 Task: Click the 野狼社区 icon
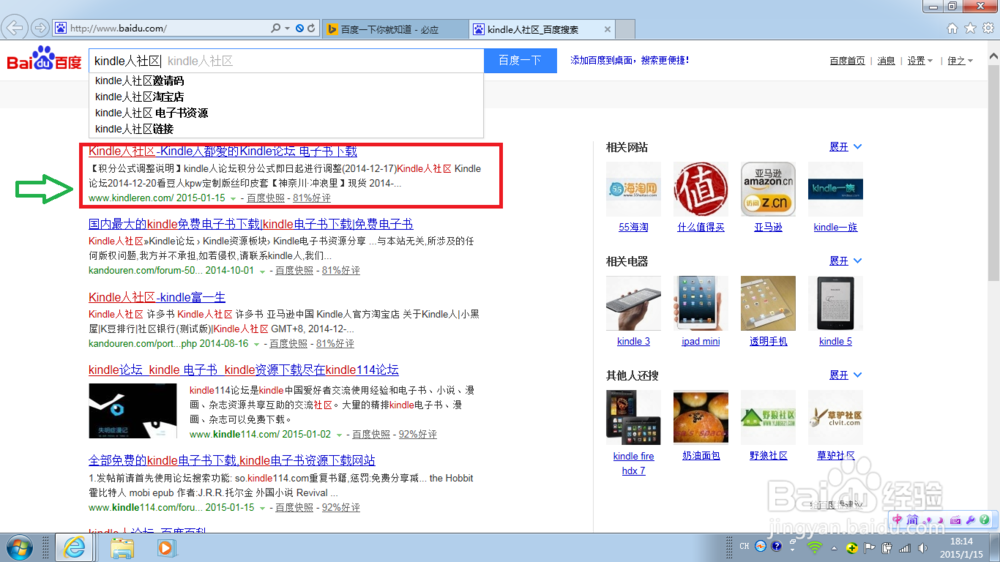point(768,417)
